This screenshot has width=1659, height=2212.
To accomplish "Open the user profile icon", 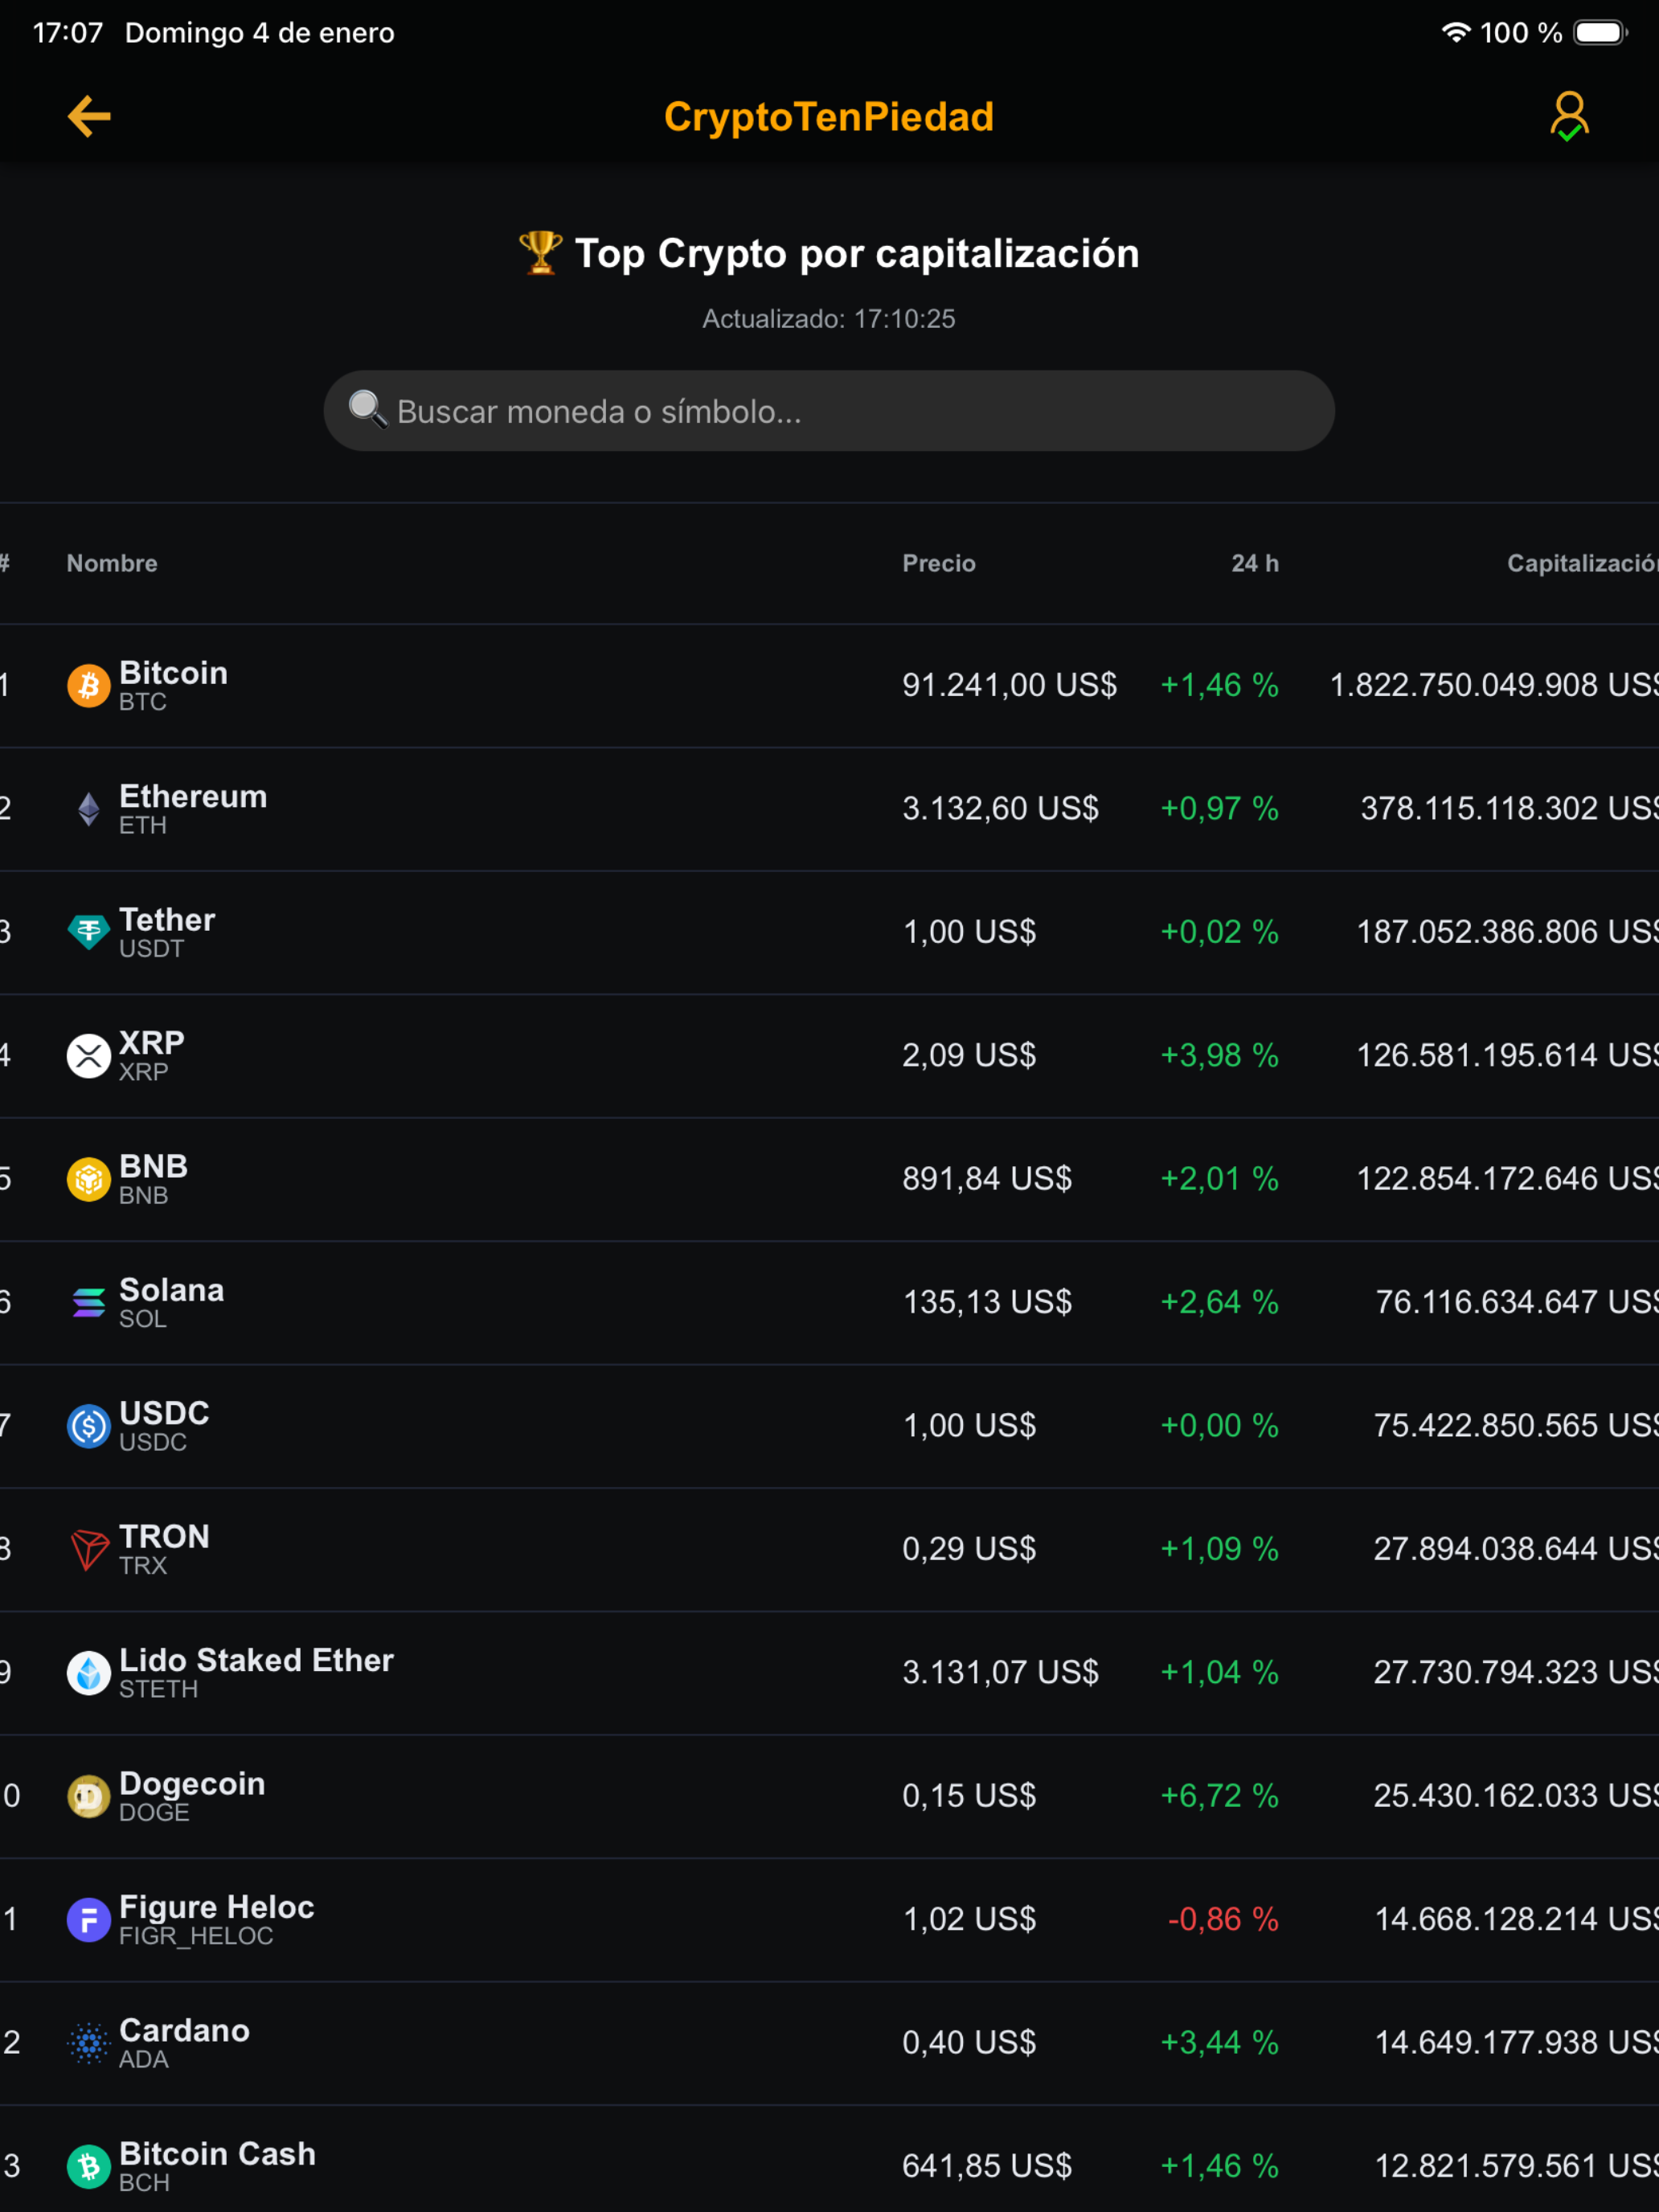I will (1569, 117).
